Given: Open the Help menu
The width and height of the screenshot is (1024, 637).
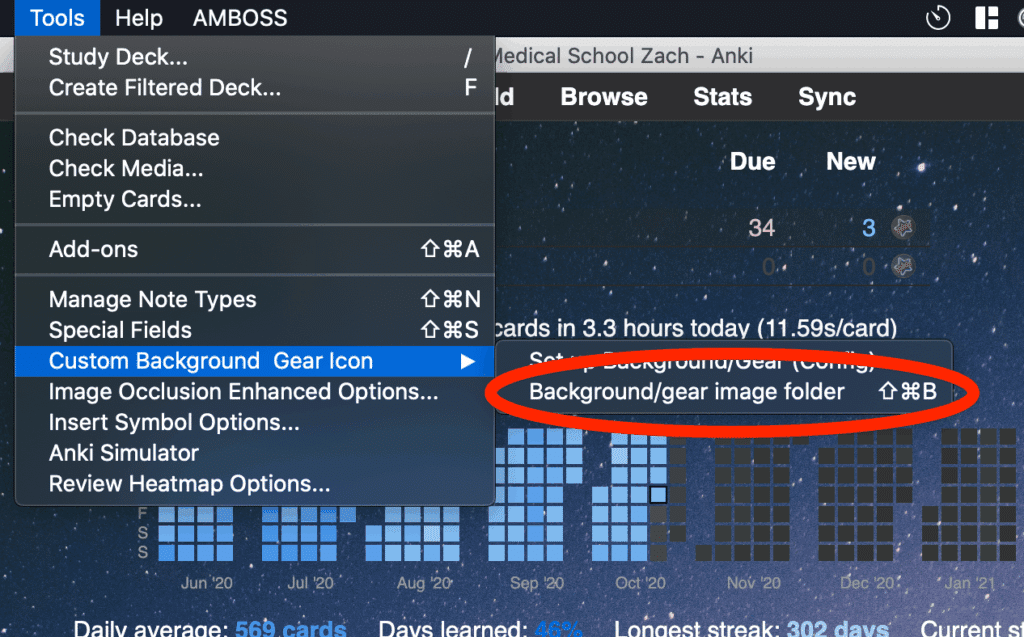Looking at the screenshot, I should pyautogui.click(x=138, y=18).
